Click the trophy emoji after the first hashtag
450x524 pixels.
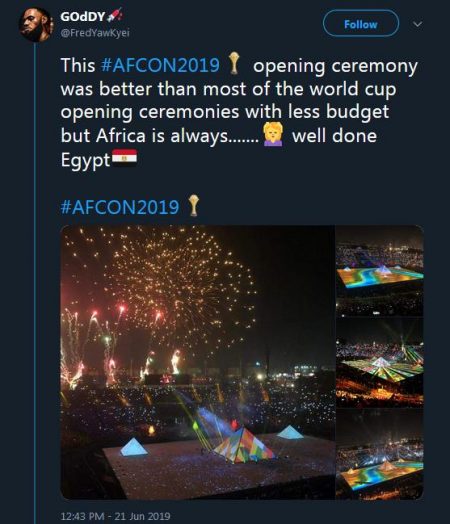[235, 63]
